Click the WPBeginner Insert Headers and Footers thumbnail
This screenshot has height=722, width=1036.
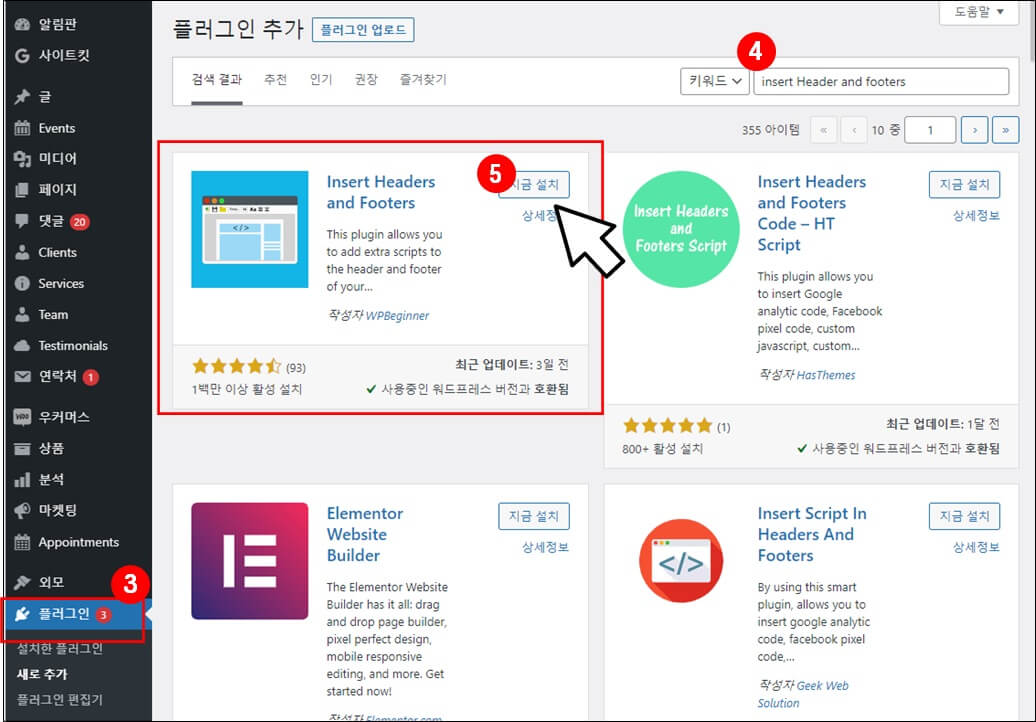250,229
